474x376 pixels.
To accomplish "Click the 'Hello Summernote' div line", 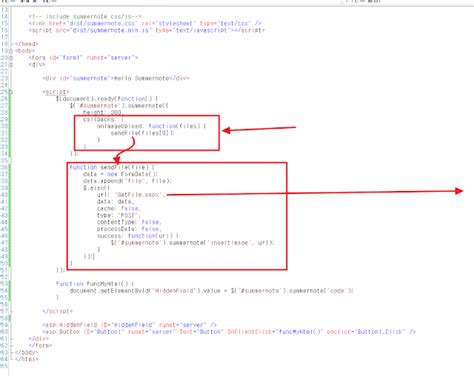I will click(116, 78).
